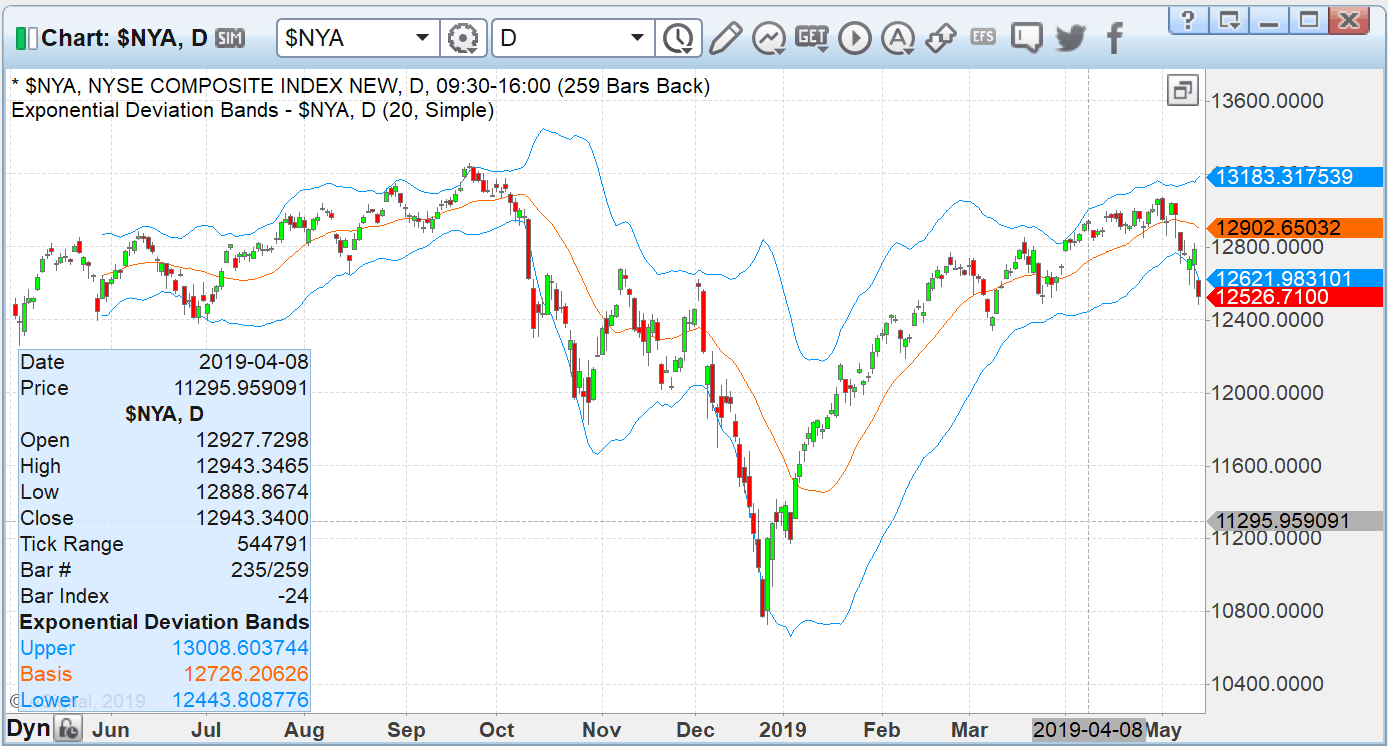
Task: Click the $NYA, D header in data box
Action: tap(164, 414)
